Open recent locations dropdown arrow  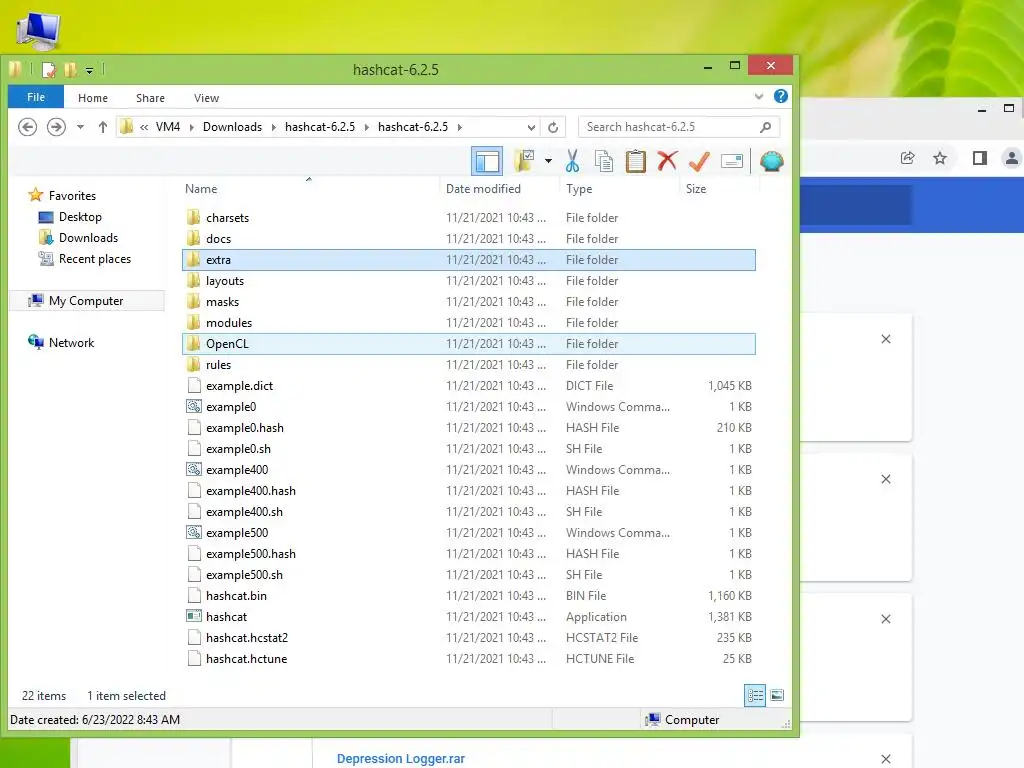pos(80,127)
